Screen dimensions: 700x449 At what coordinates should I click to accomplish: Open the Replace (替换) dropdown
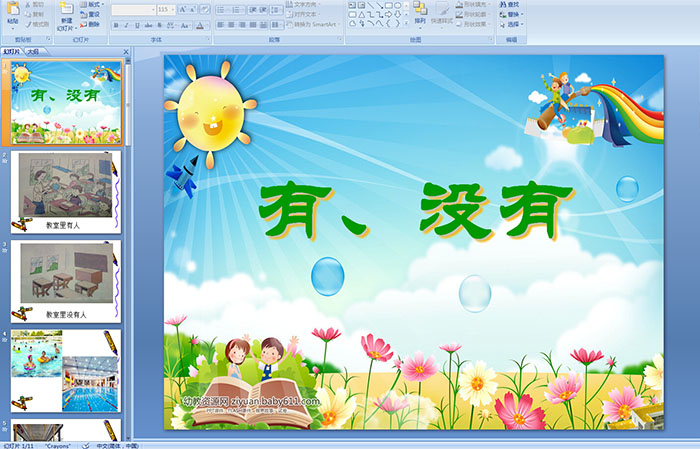click(512, 14)
